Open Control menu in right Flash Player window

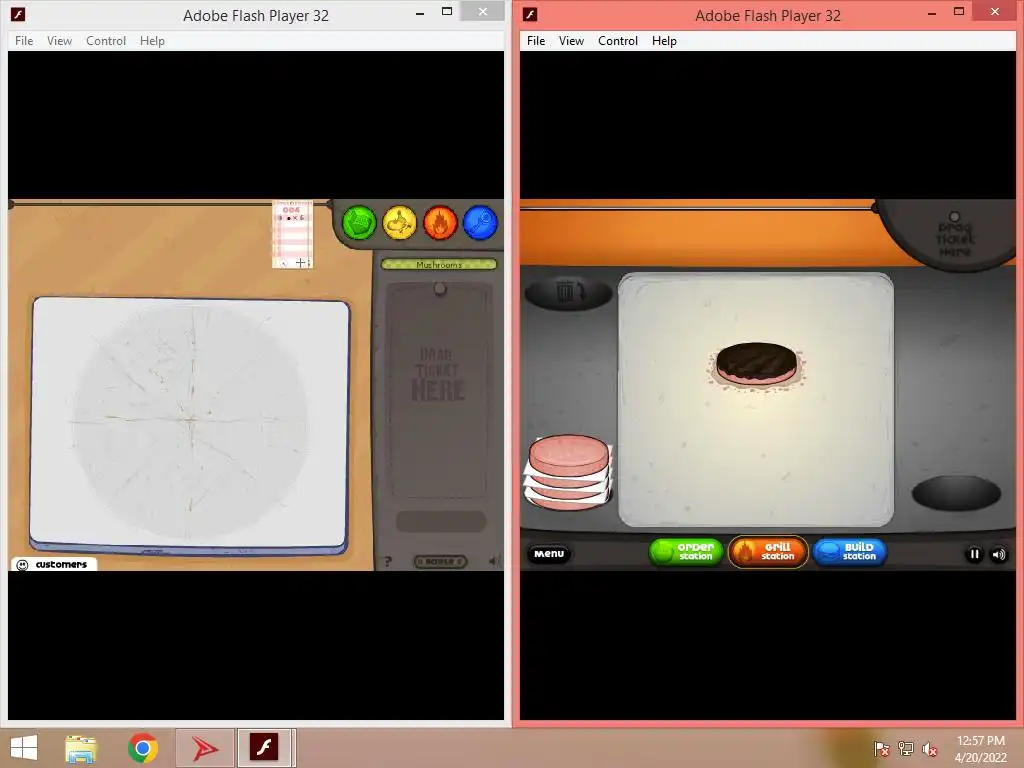[618, 40]
